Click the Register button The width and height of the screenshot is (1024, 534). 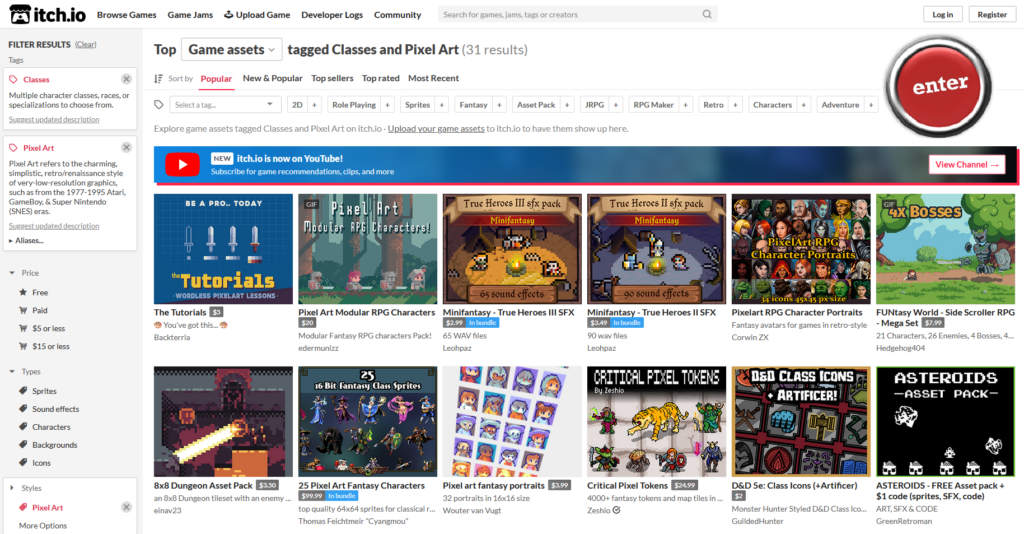(992, 14)
